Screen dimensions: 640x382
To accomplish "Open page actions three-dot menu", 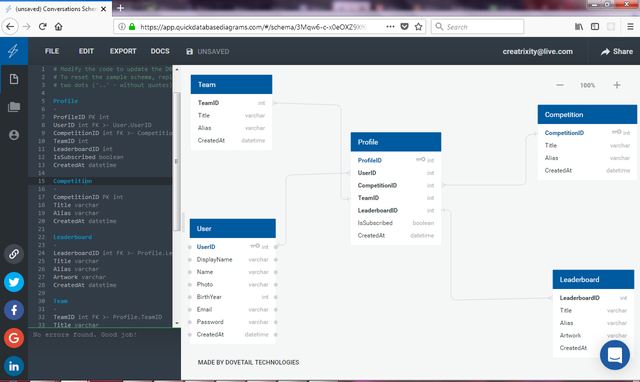I will pos(390,27).
